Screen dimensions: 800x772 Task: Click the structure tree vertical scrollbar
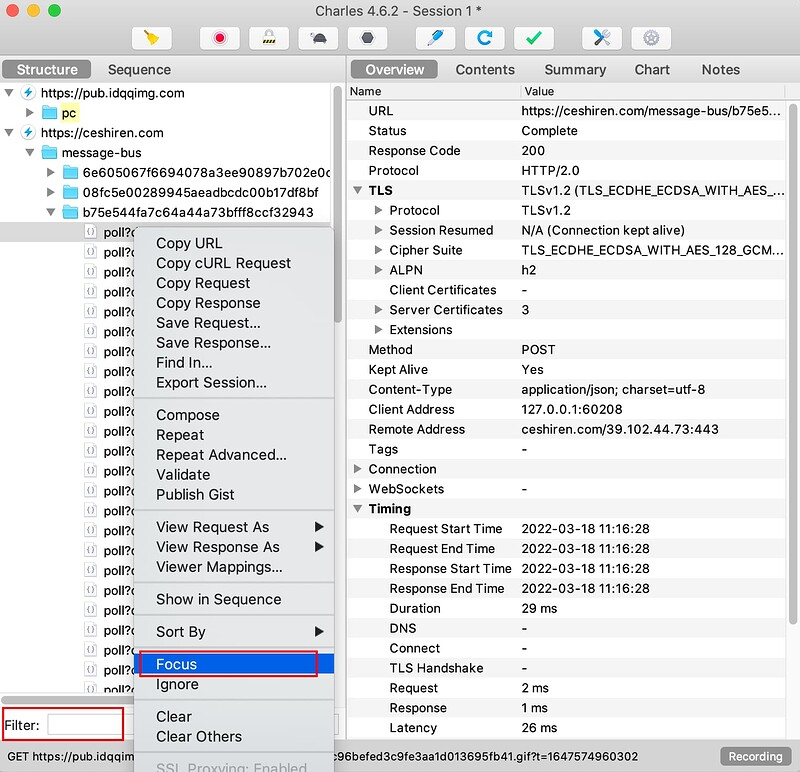click(337, 204)
